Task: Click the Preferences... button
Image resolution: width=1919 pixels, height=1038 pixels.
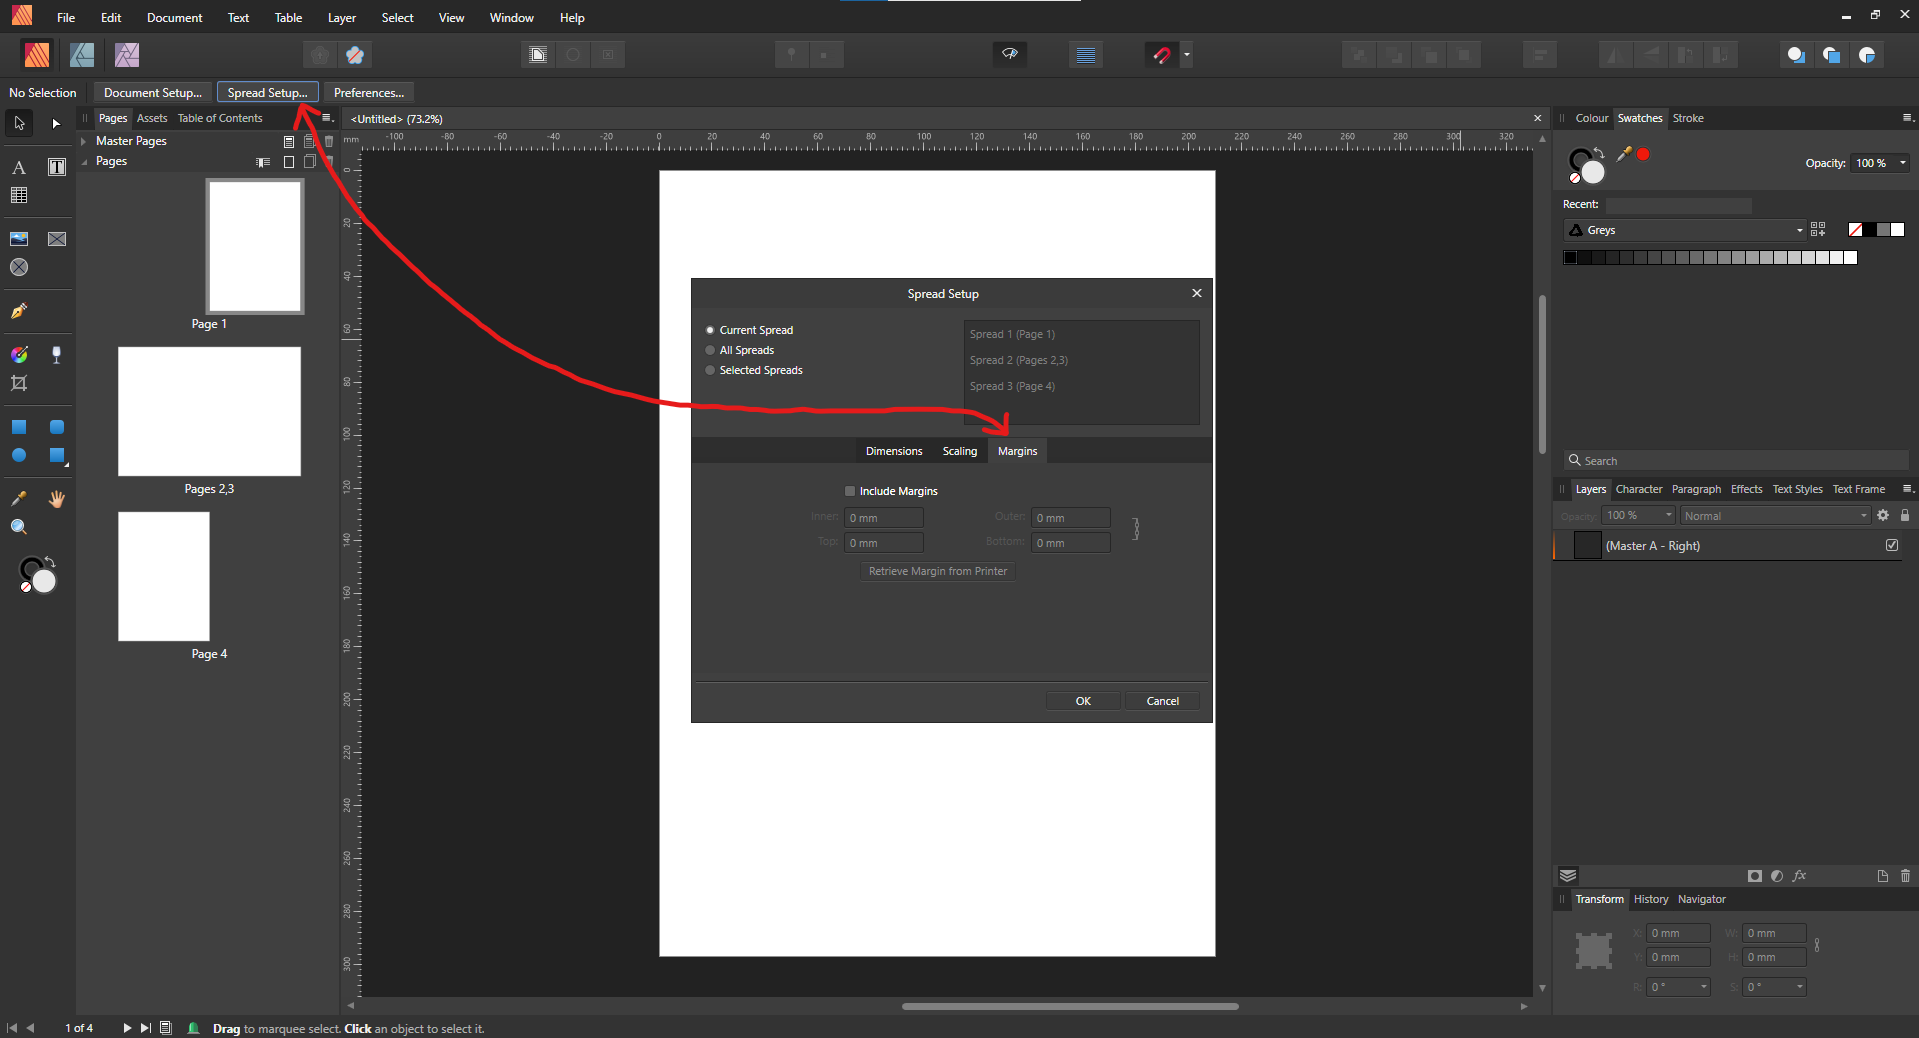Action: click(x=369, y=92)
